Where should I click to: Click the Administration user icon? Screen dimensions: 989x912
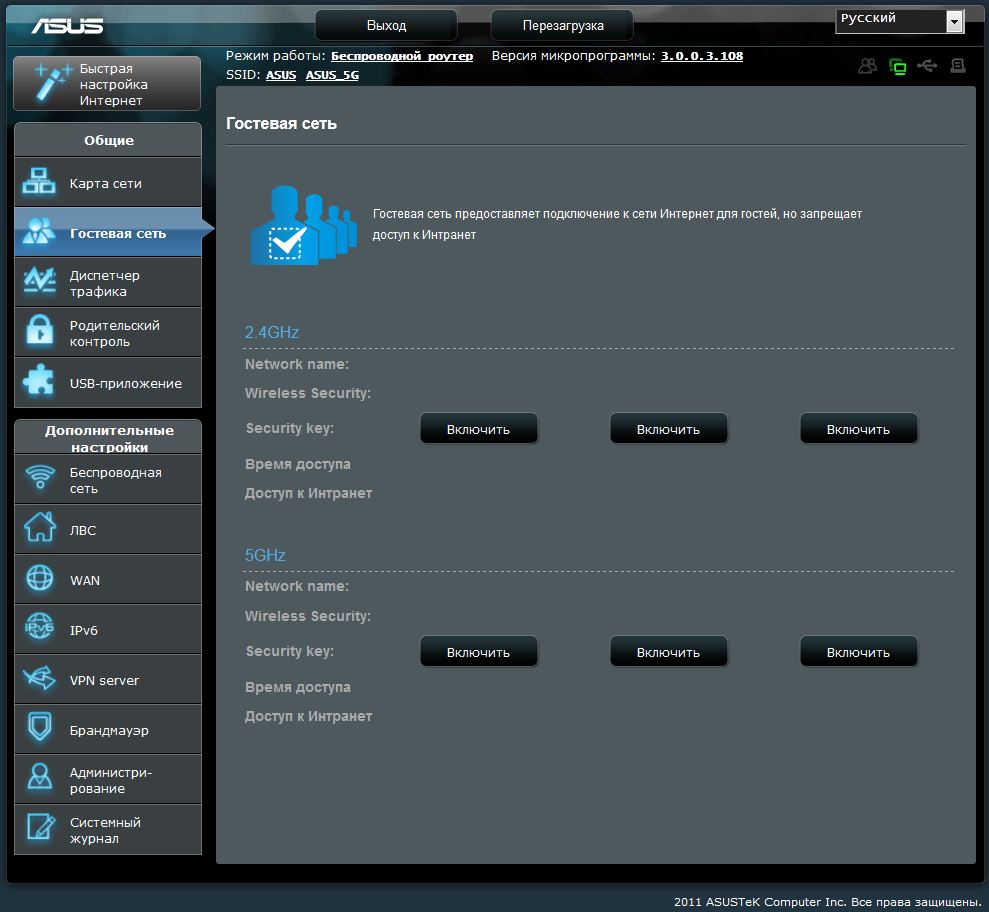pos(40,777)
